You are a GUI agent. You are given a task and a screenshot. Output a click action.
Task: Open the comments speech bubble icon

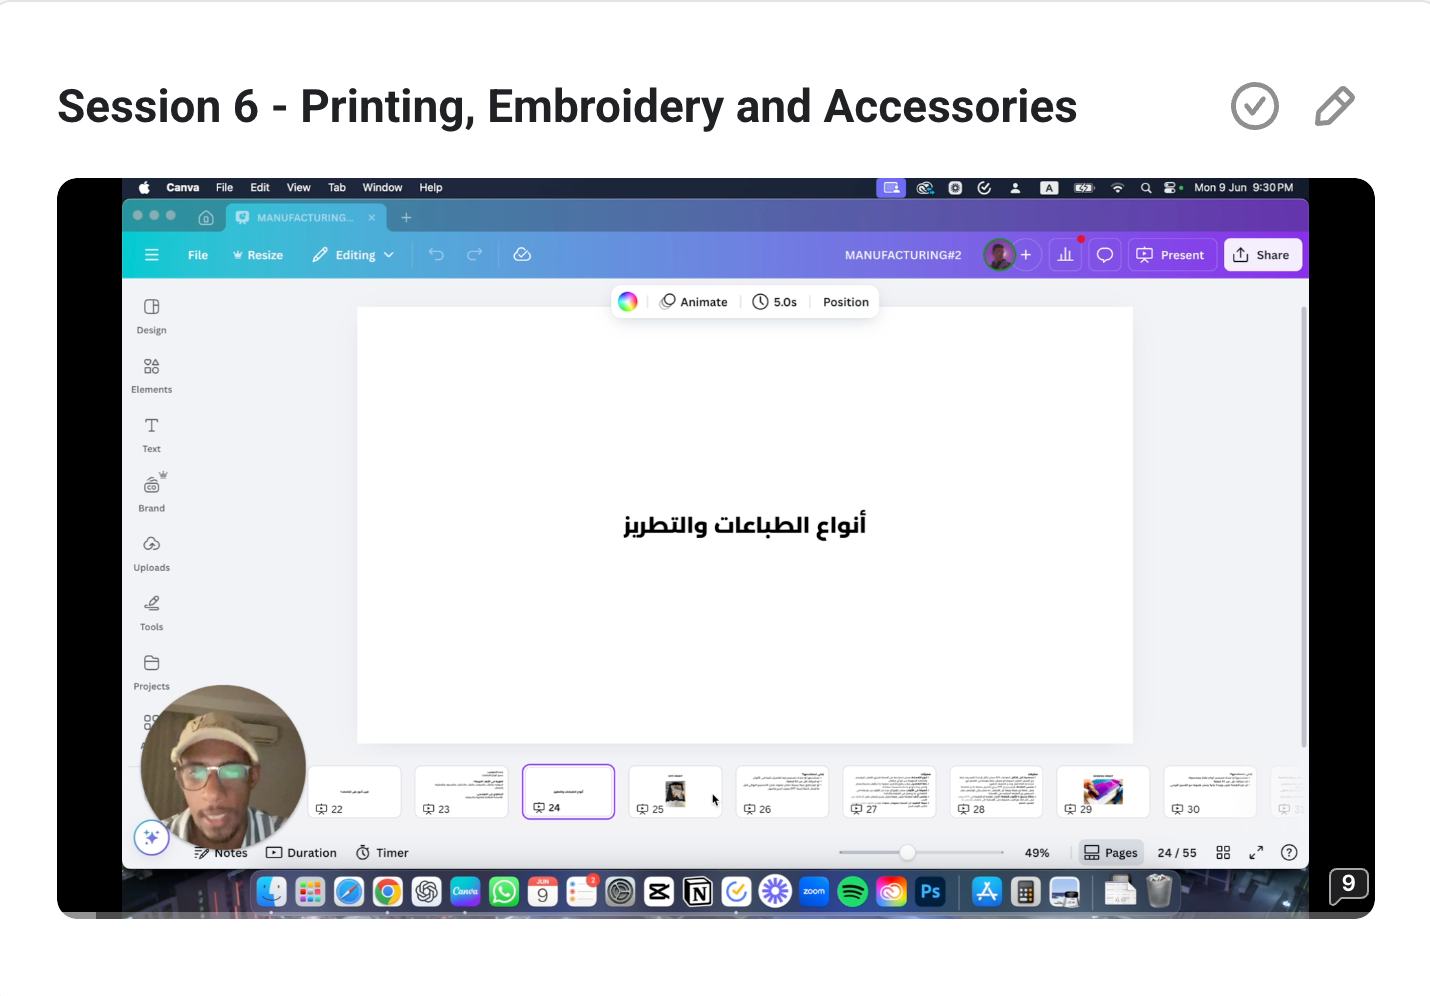1104,255
